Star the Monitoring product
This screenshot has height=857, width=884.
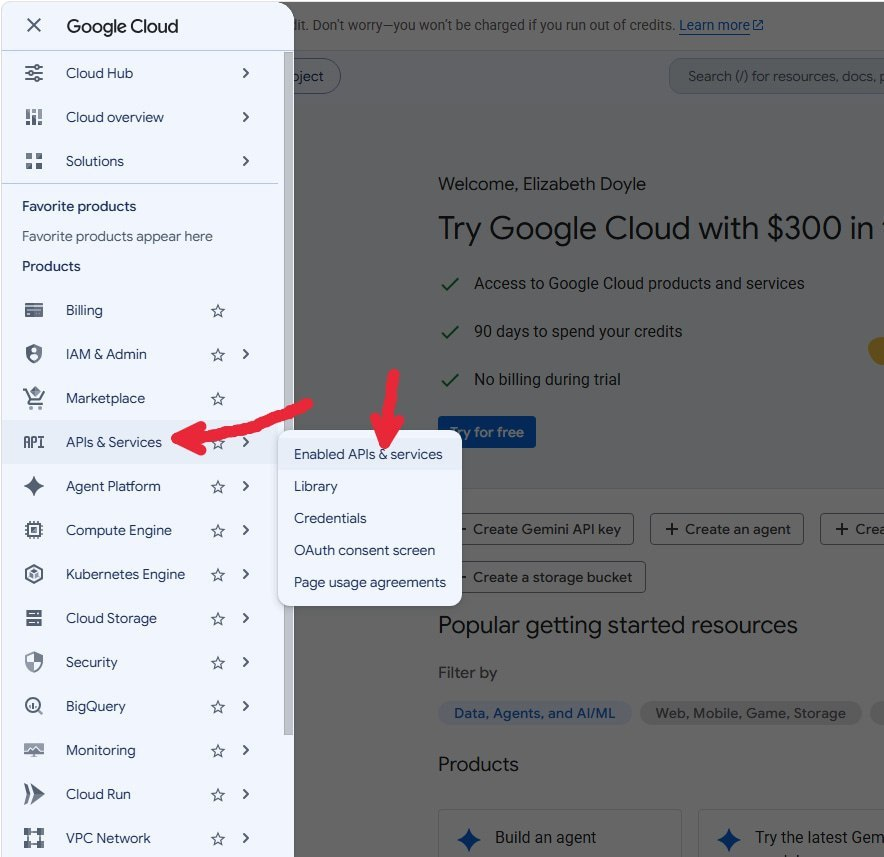click(x=218, y=750)
